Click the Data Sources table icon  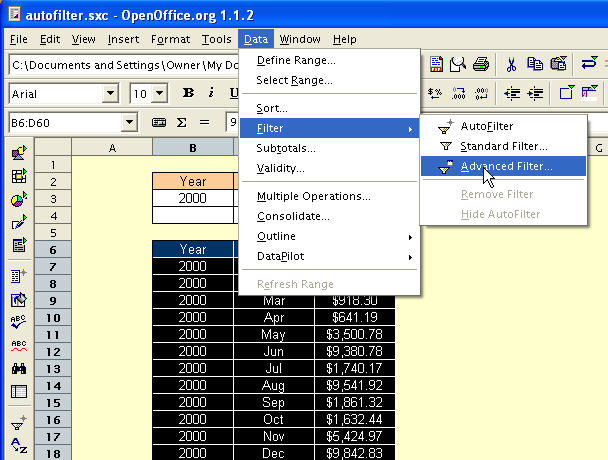pos(19,391)
